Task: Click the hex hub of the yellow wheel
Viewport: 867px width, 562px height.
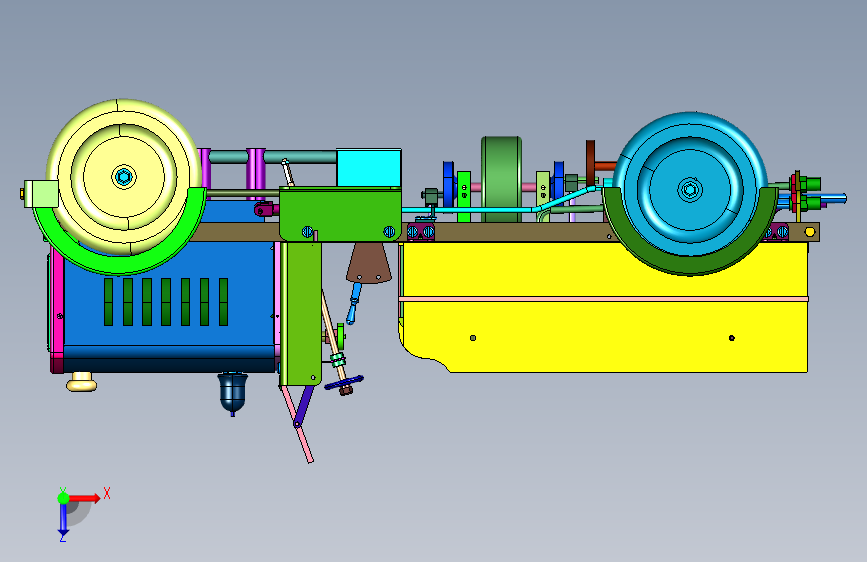Action: click(123, 178)
